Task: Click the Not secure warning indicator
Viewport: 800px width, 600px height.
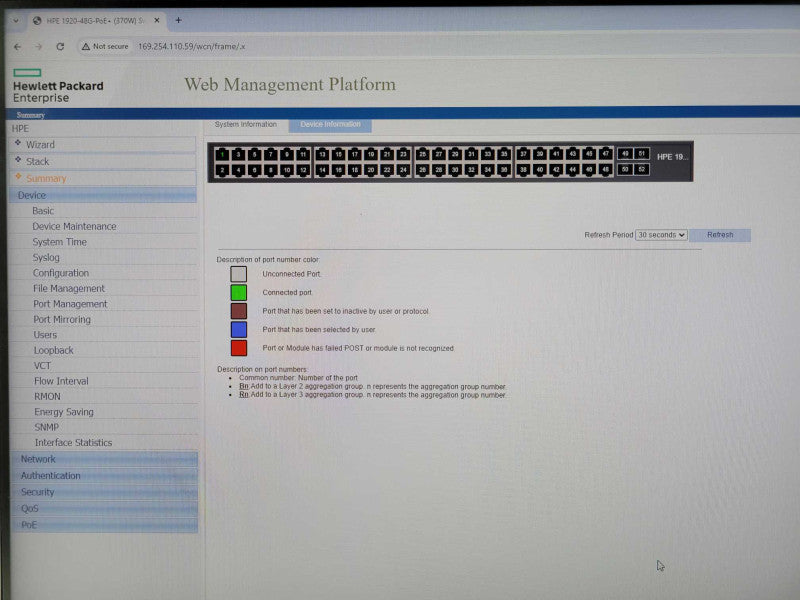Action: [x=105, y=46]
